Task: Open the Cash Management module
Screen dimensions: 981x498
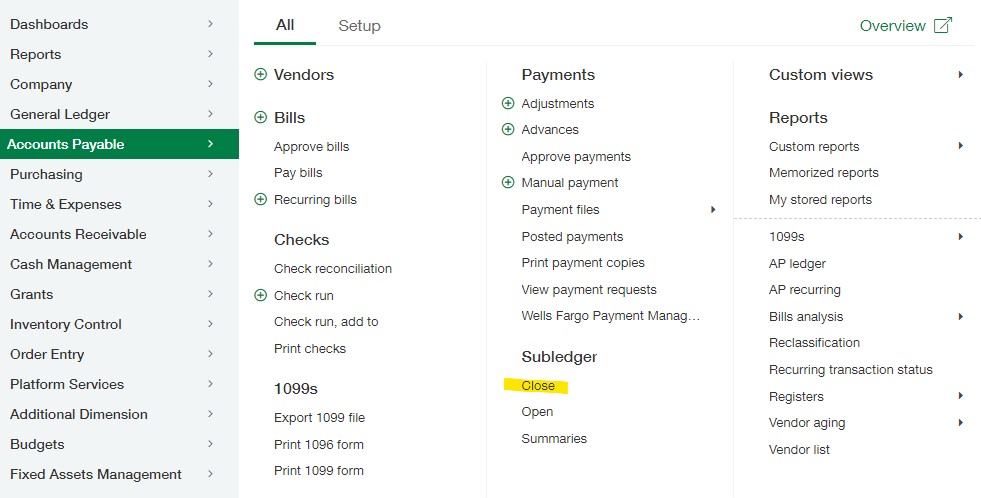Action: click(x=71, y=264)
